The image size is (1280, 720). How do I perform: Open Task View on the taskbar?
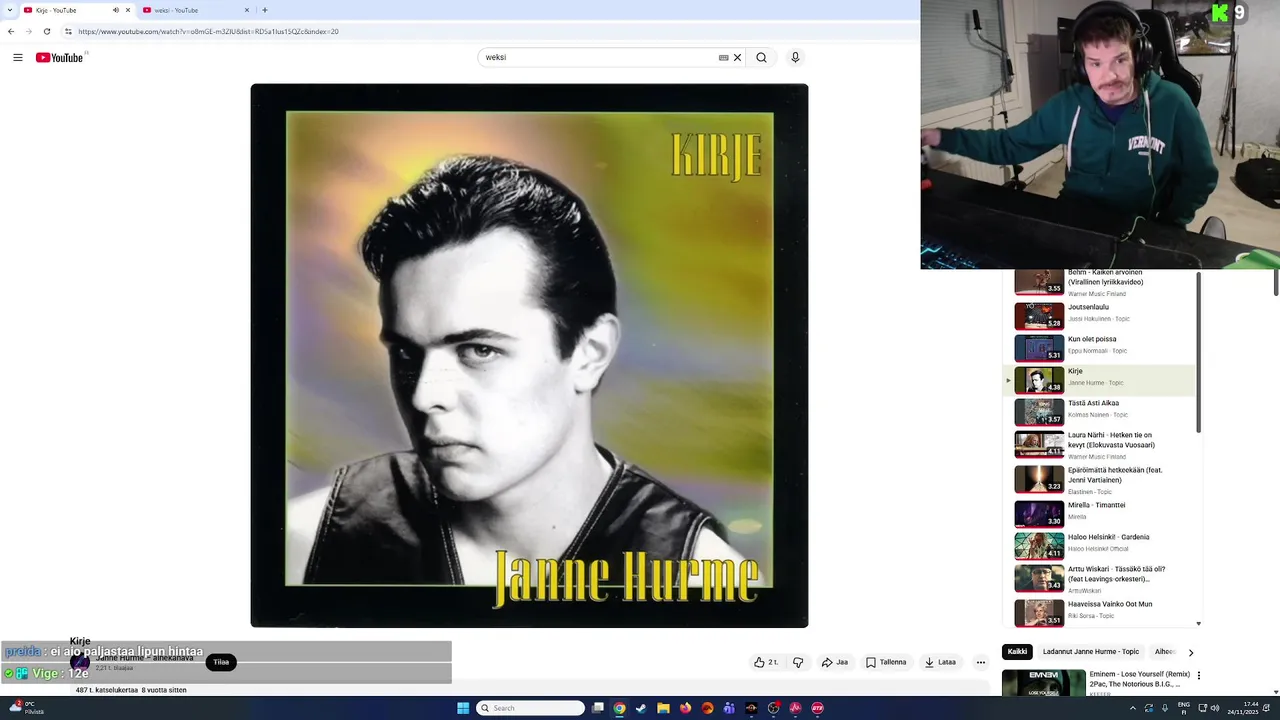pos(598,708)
